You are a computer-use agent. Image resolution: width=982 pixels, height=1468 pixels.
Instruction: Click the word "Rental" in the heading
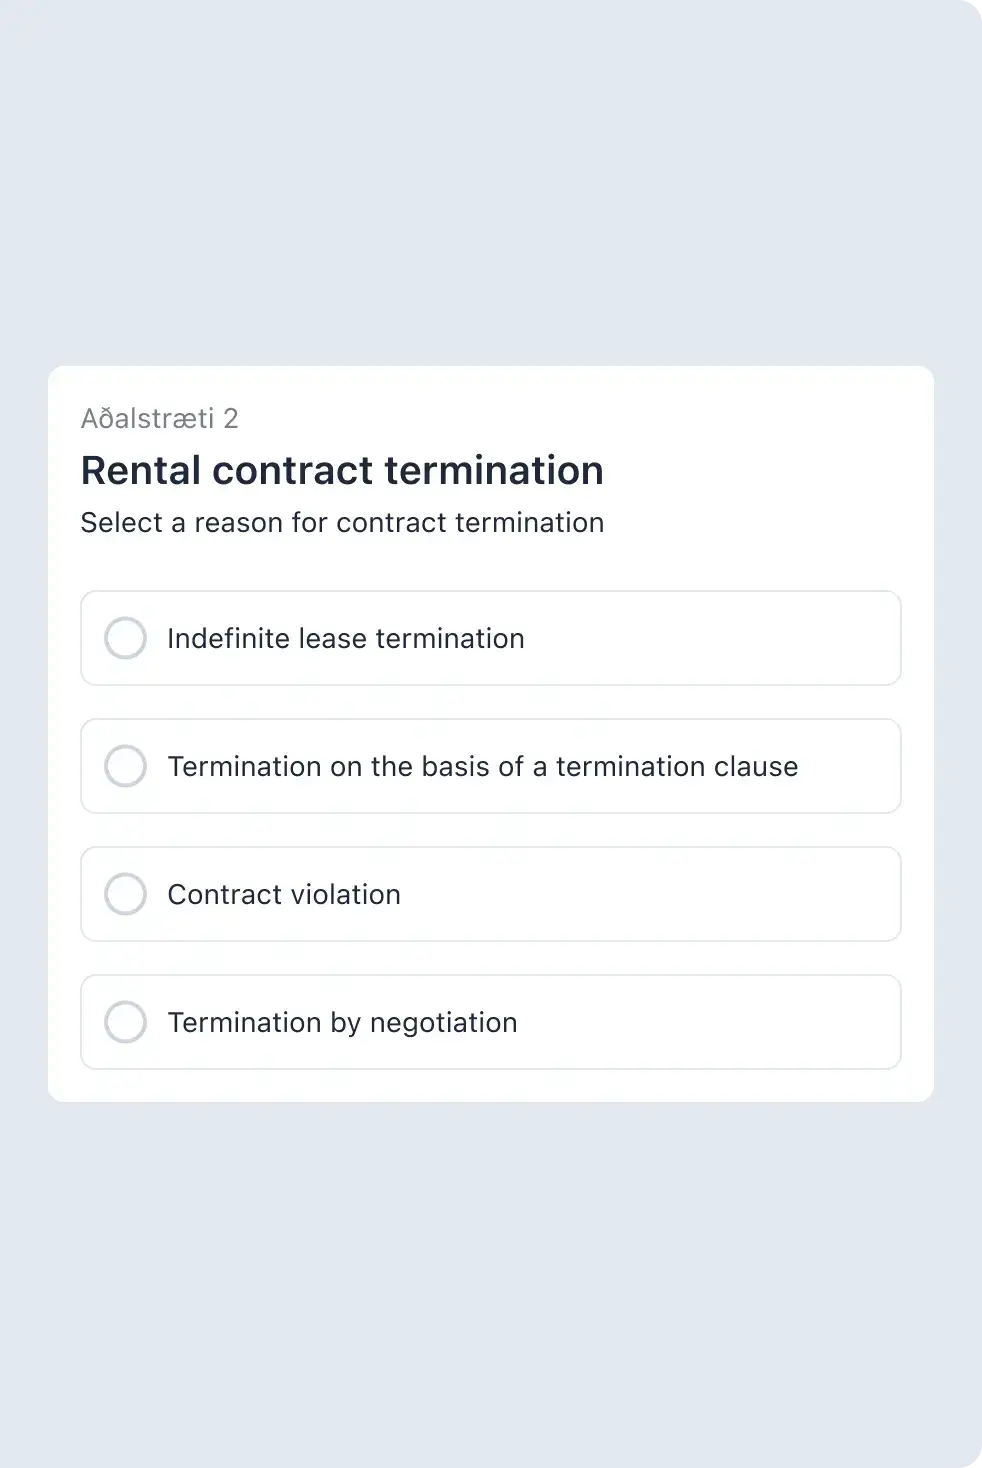(141, 470)
